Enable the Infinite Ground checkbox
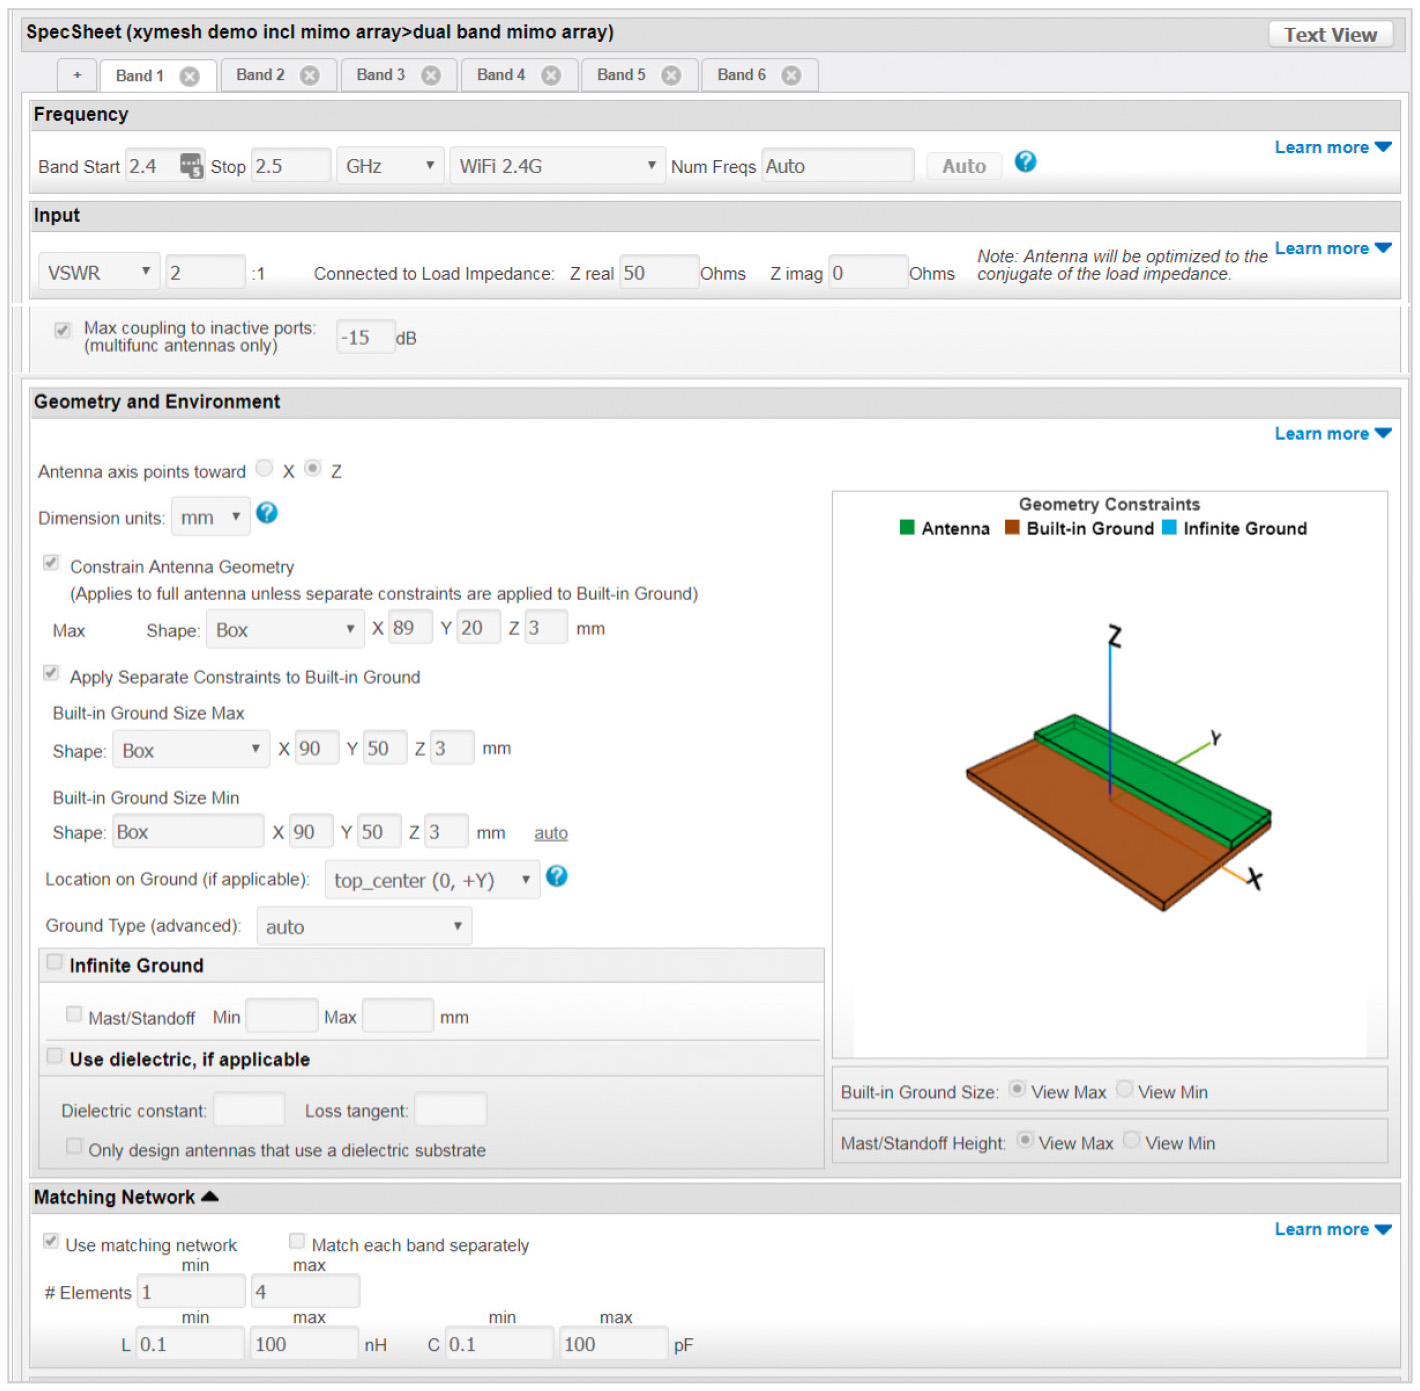The height and width of the screenshot is (1391, 1420). (x=55, y=963)
